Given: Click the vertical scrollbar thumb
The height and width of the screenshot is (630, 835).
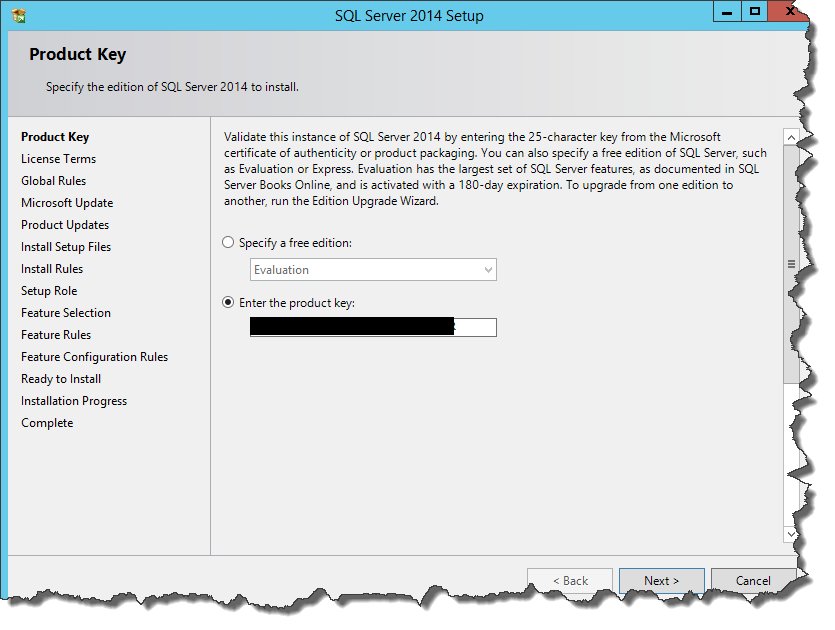Looking at the screenshot, I should pyautogui.click(x=790, y=264).
